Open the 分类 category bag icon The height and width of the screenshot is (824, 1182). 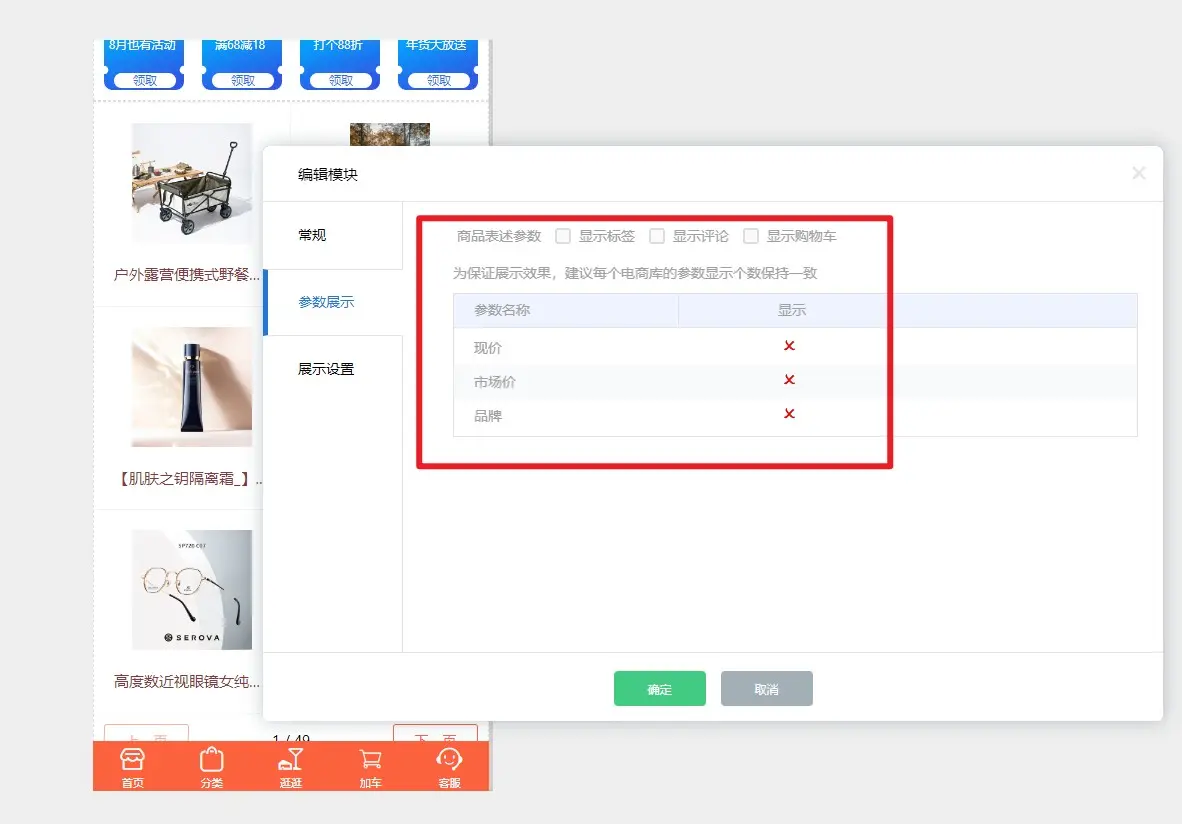pos(211,760)
